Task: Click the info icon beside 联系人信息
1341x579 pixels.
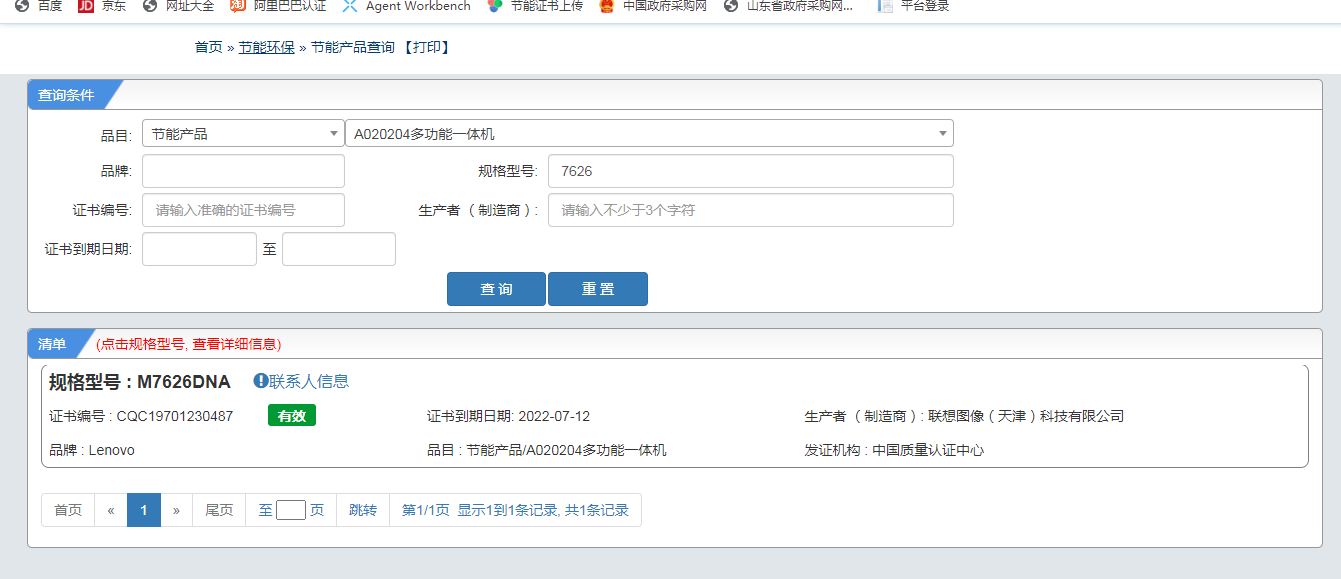Action: point(261,381)
